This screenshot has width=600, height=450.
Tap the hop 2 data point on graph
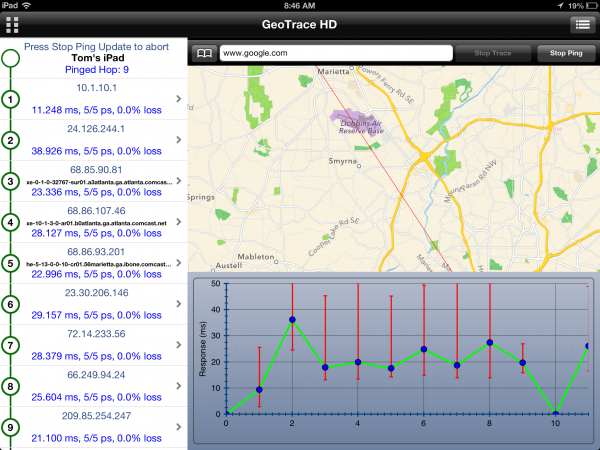tap(292, 320)
